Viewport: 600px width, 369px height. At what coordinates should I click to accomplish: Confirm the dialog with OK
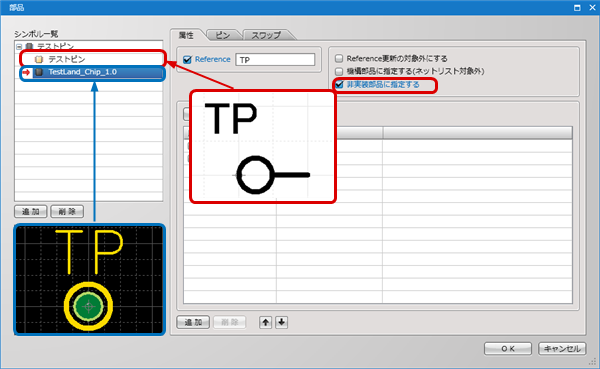(508, 349)
